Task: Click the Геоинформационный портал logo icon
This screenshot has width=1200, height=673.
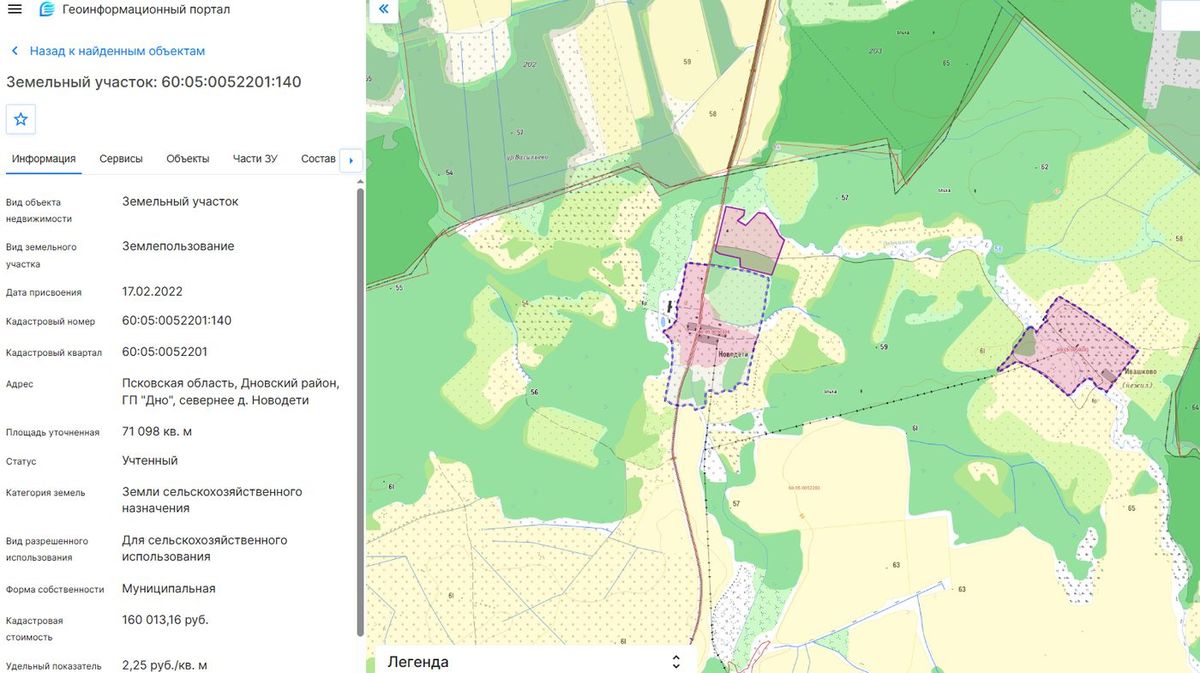Action: (46, 10)
